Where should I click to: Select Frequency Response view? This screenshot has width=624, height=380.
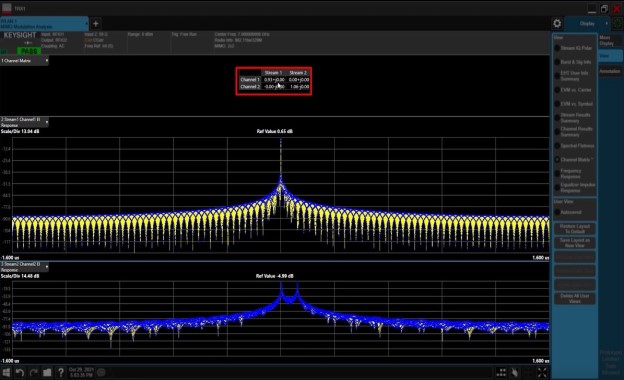coord(568,173)
